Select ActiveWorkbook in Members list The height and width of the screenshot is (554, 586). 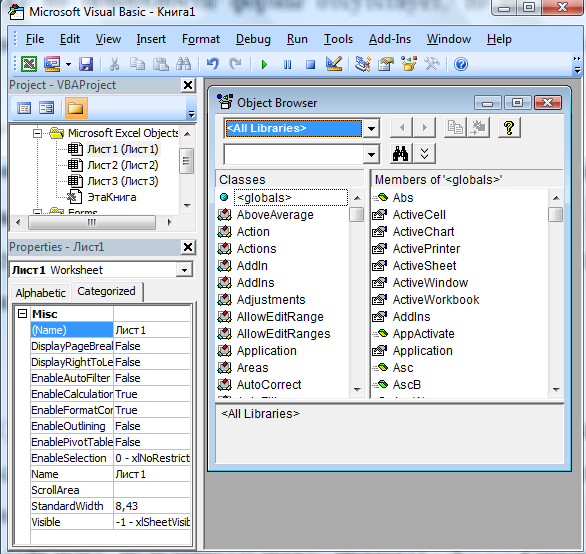click(x=436, y=300)
